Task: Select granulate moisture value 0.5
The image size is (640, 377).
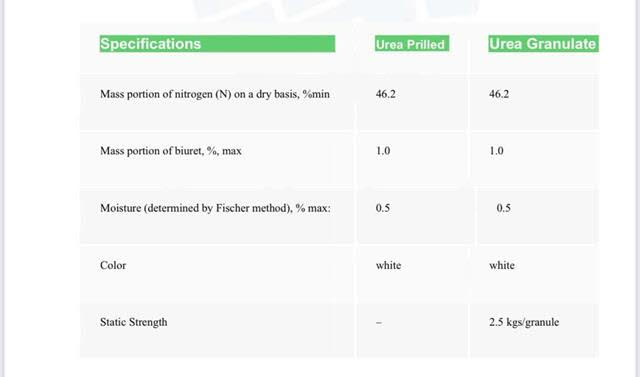Action: coord(504,208)
